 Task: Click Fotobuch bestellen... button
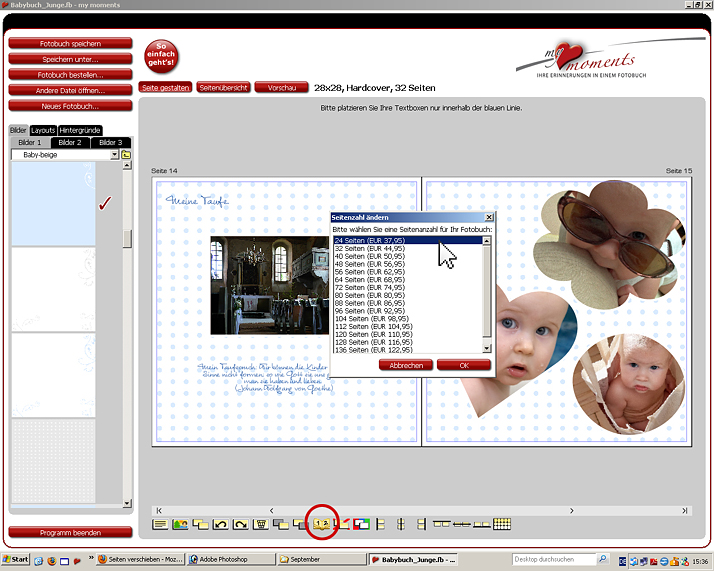point(71,75)
